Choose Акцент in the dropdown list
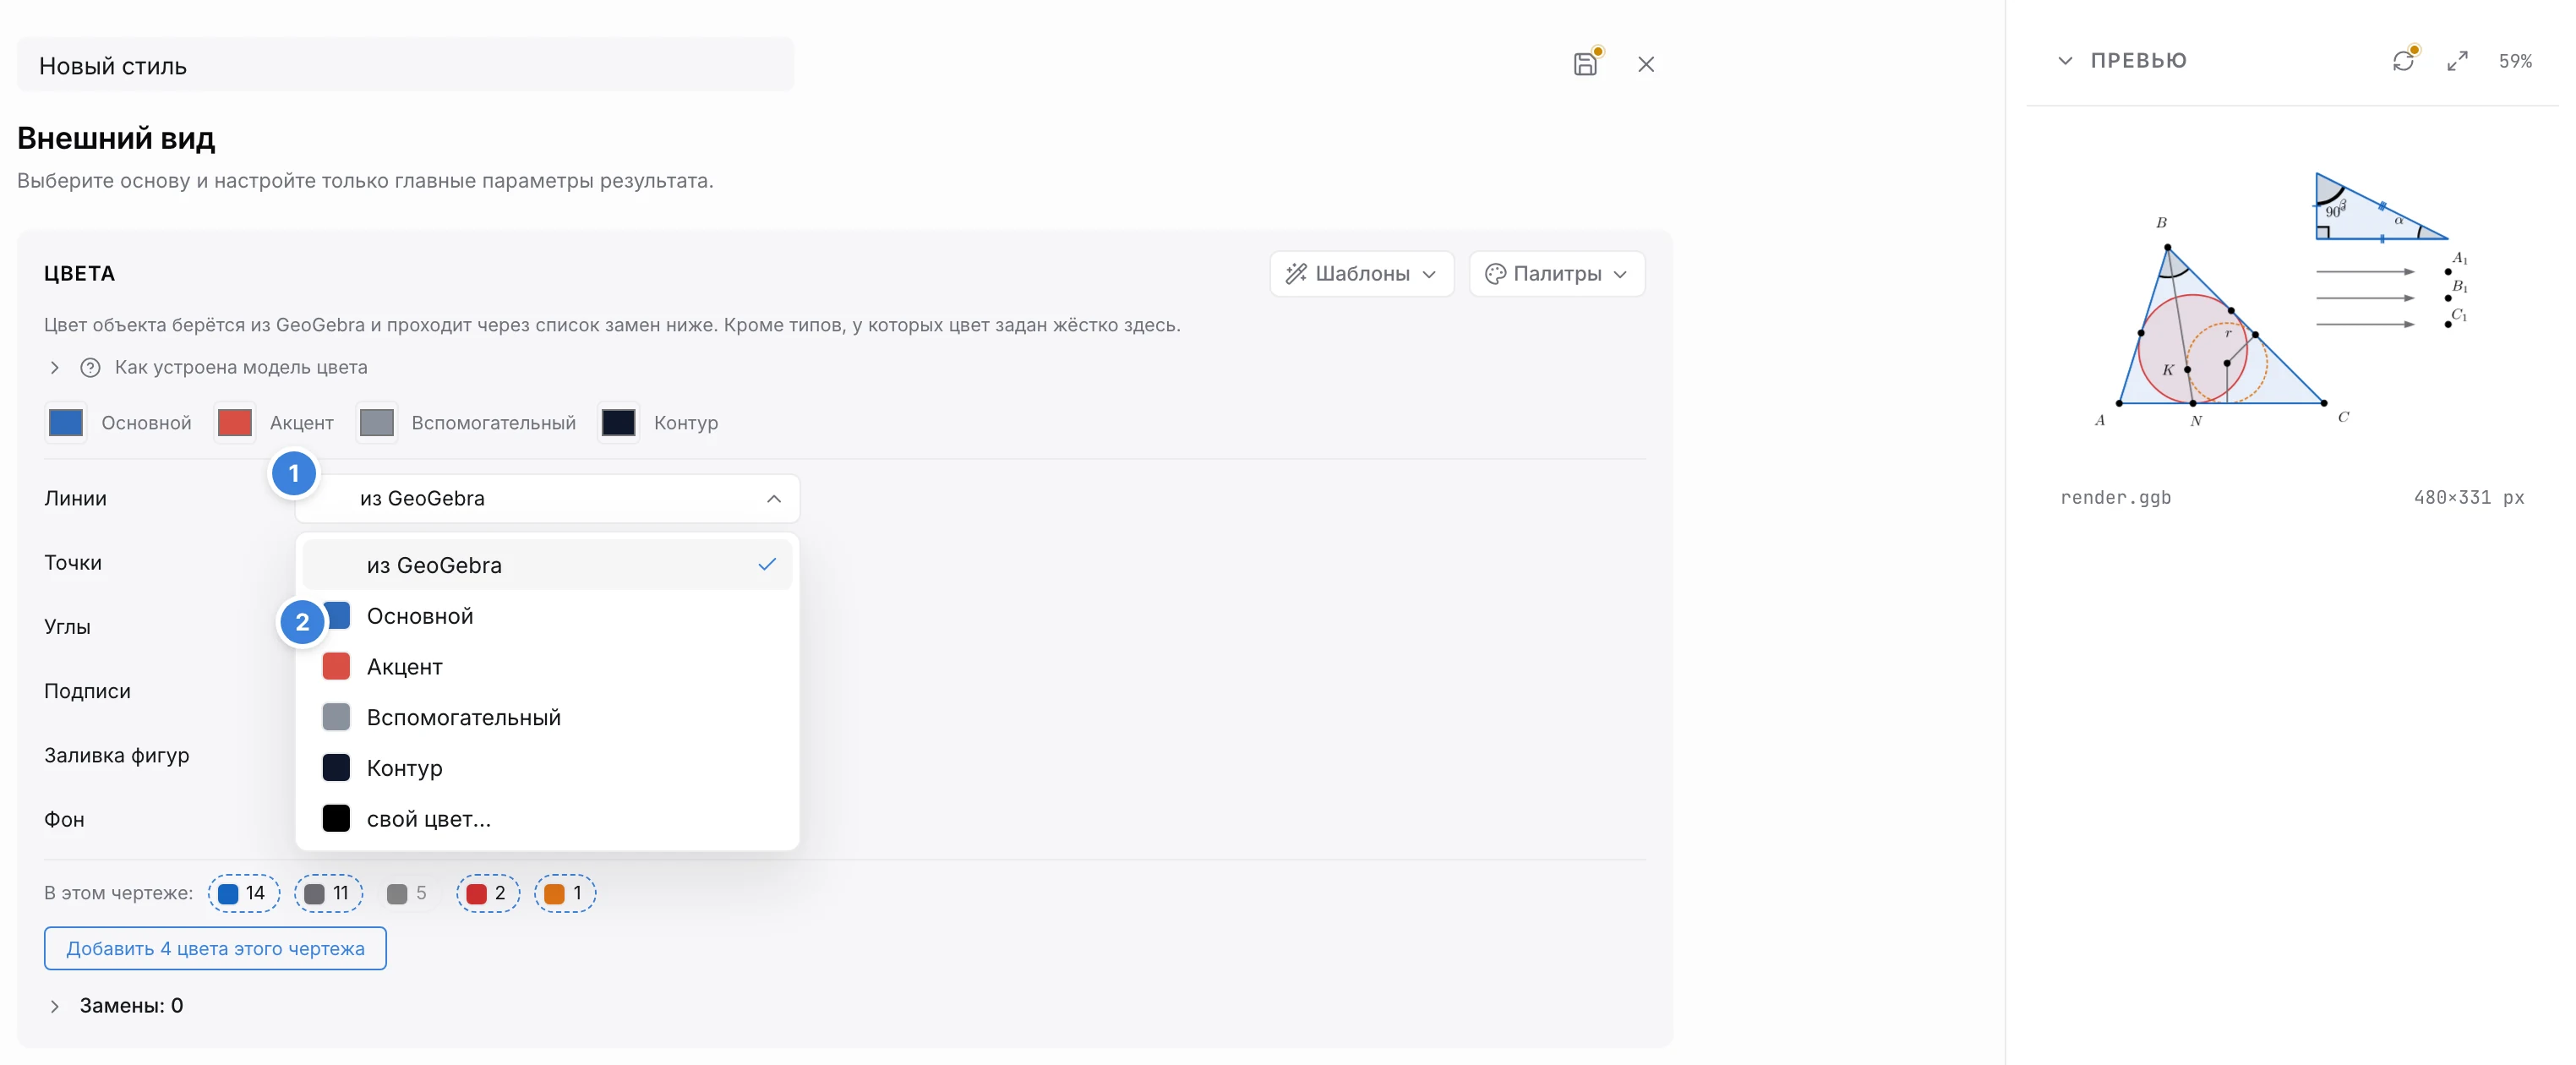This screenshot has width=2576, height=1065. point(547,666)
